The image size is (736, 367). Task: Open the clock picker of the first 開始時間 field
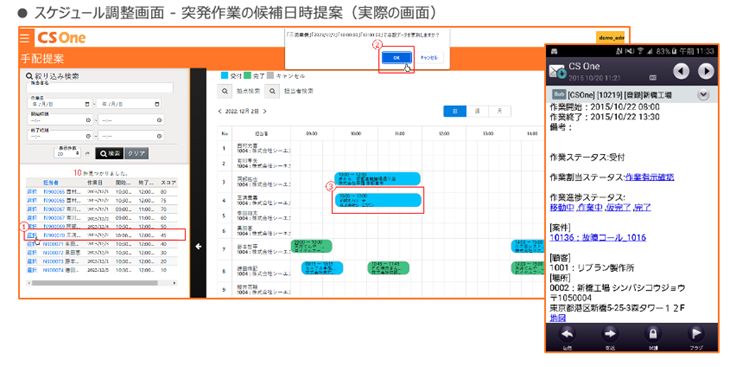pyautogui.click(x=88, y=121)
